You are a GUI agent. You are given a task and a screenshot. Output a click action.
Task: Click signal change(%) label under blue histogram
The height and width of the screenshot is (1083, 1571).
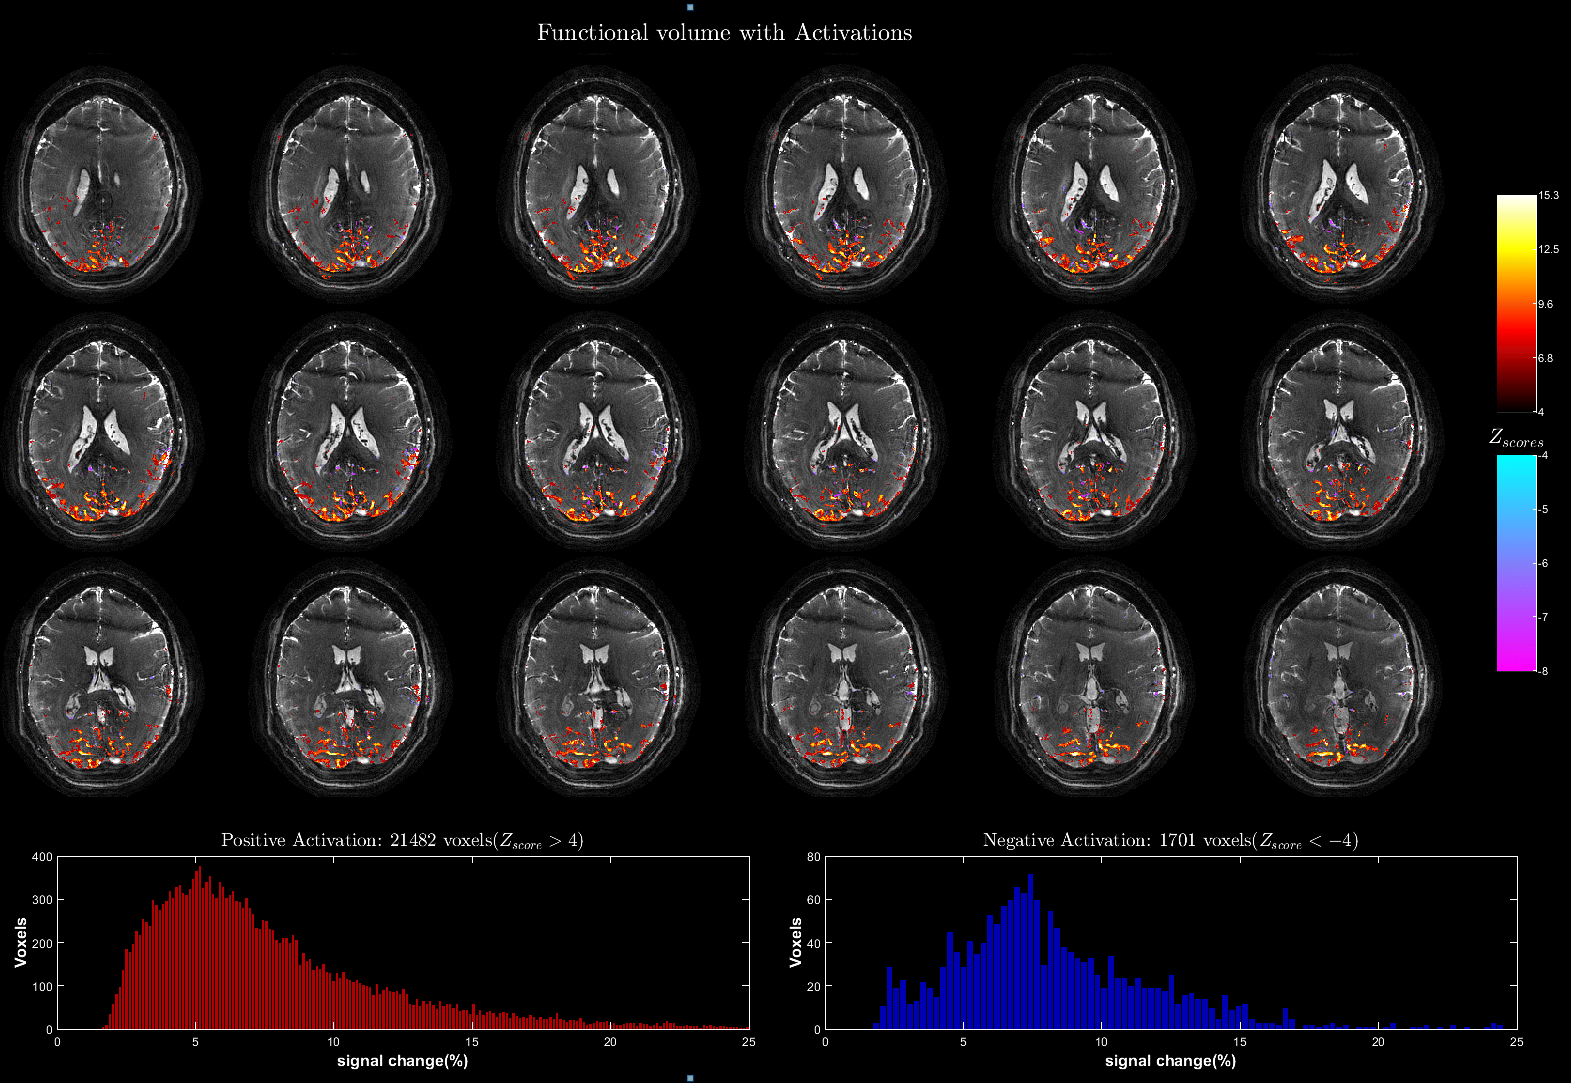pyautogui.click(x=1170, y=1060)
